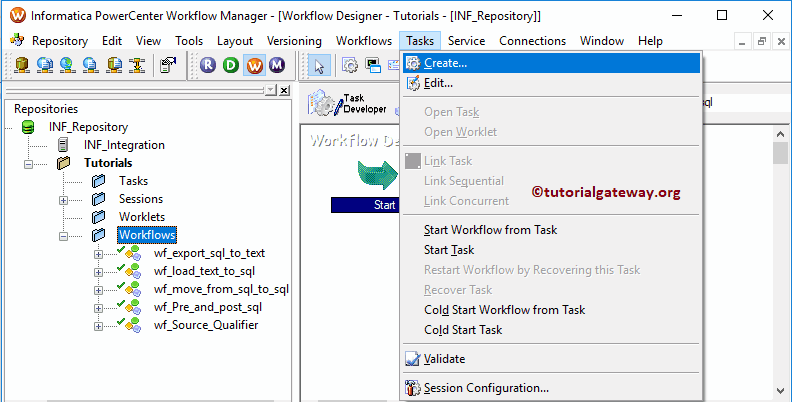The image size is (792, 402).
Task: Click the workflow icon beside wf_export_sql_to_text
Action: [x=133, y=253]
